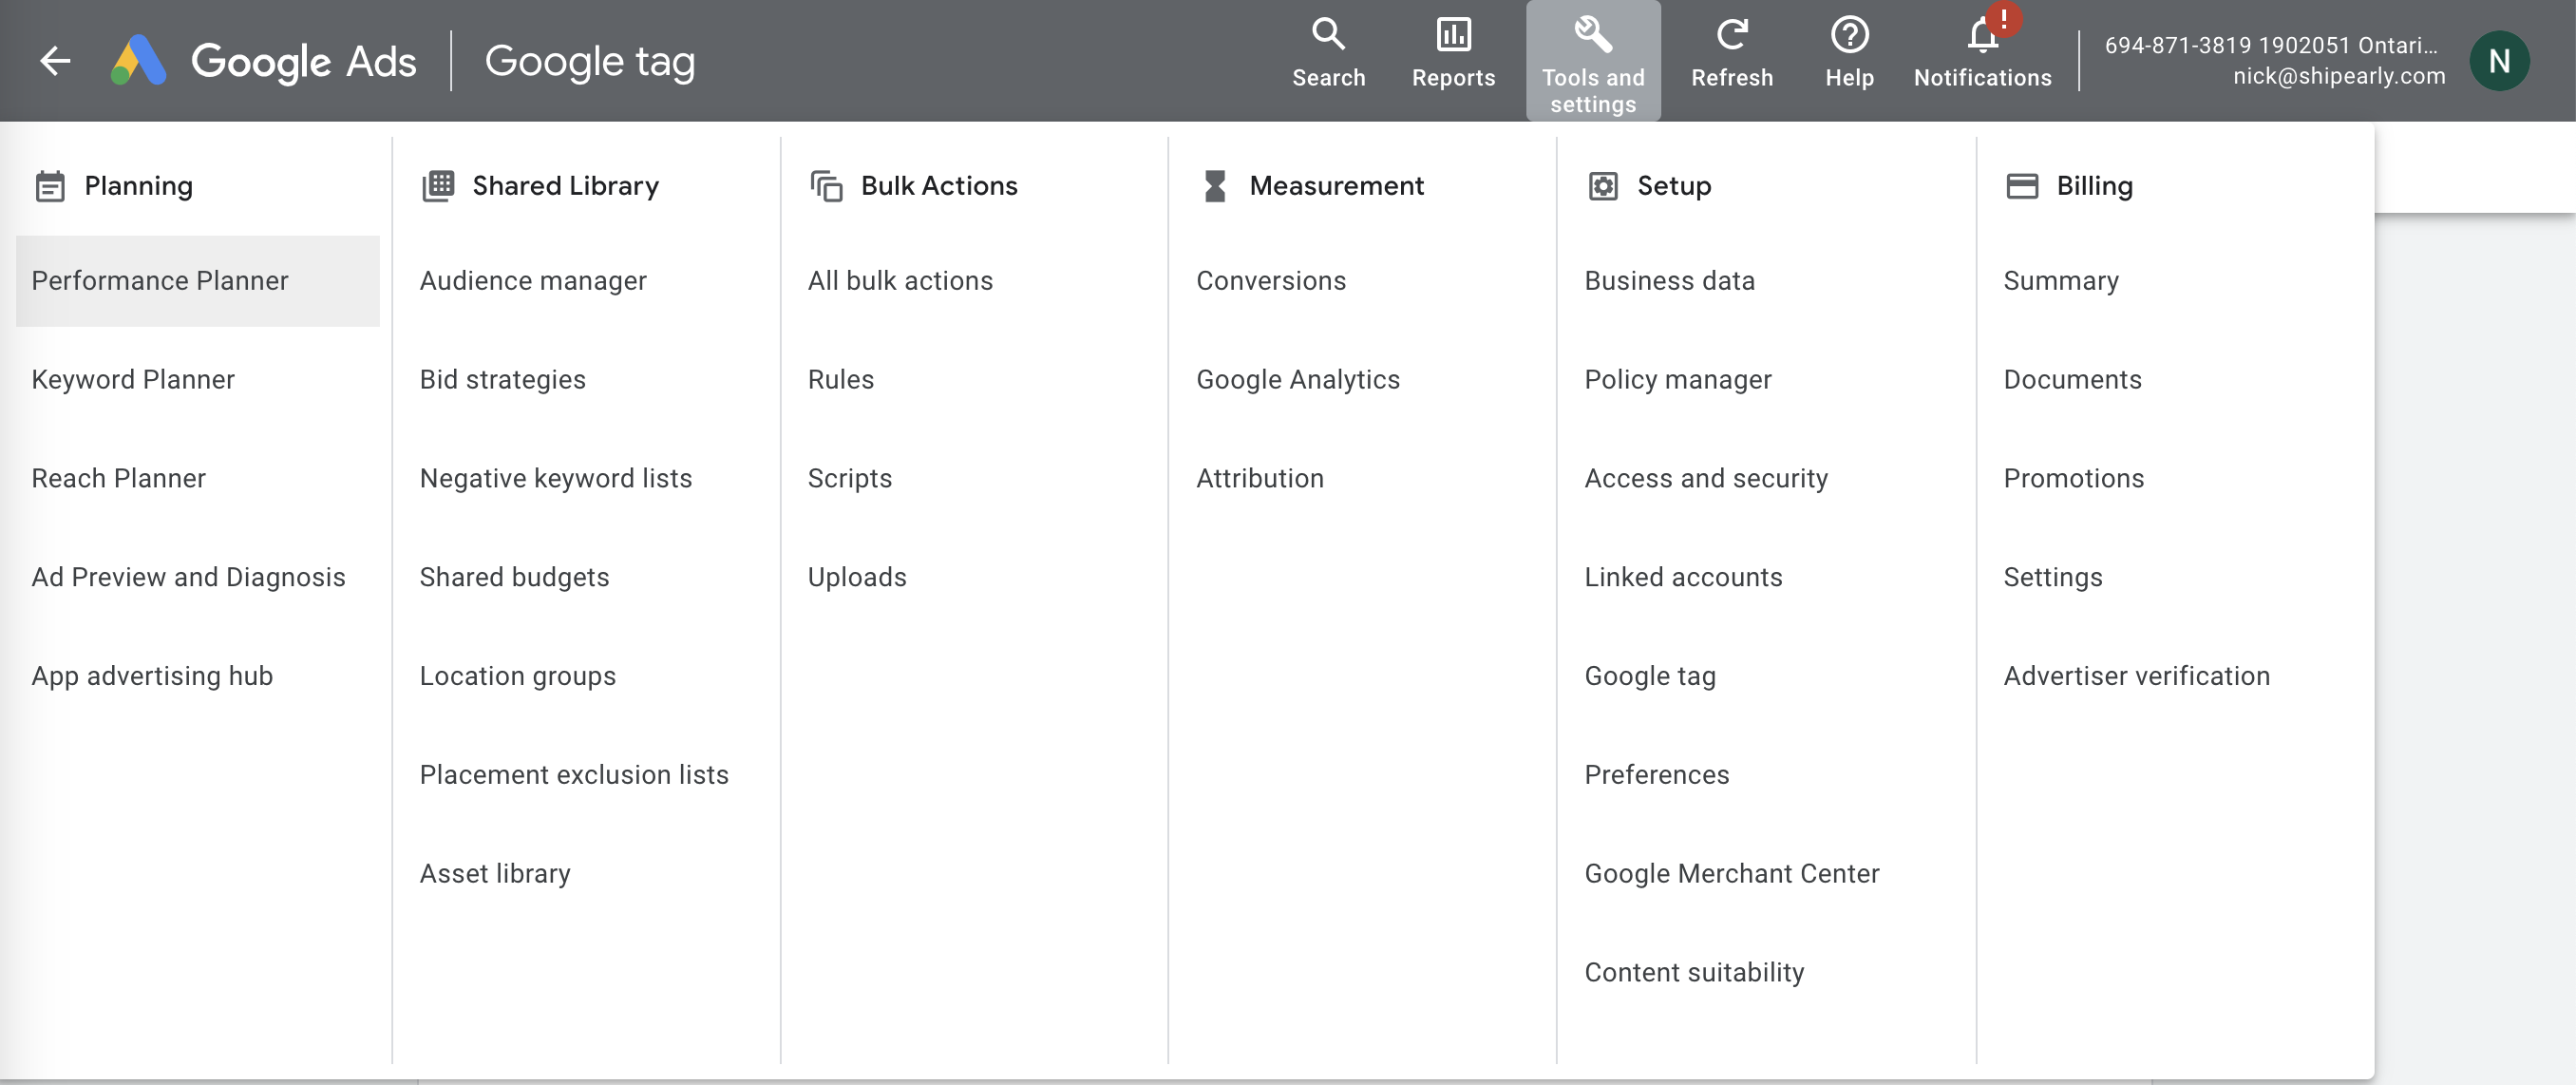This screenshot has height=1085, width=2576.
Task: Open the Notifications bell
Action: 1982,35
